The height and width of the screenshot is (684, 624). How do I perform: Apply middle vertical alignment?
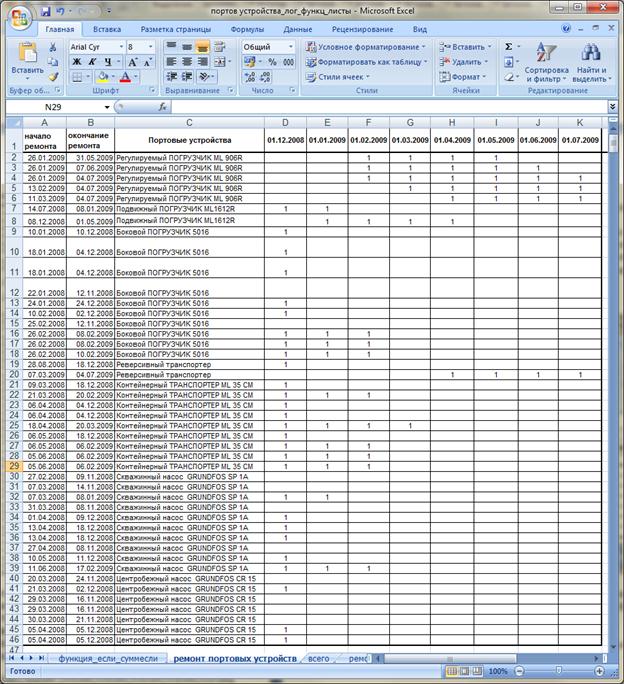click(187, 47)
